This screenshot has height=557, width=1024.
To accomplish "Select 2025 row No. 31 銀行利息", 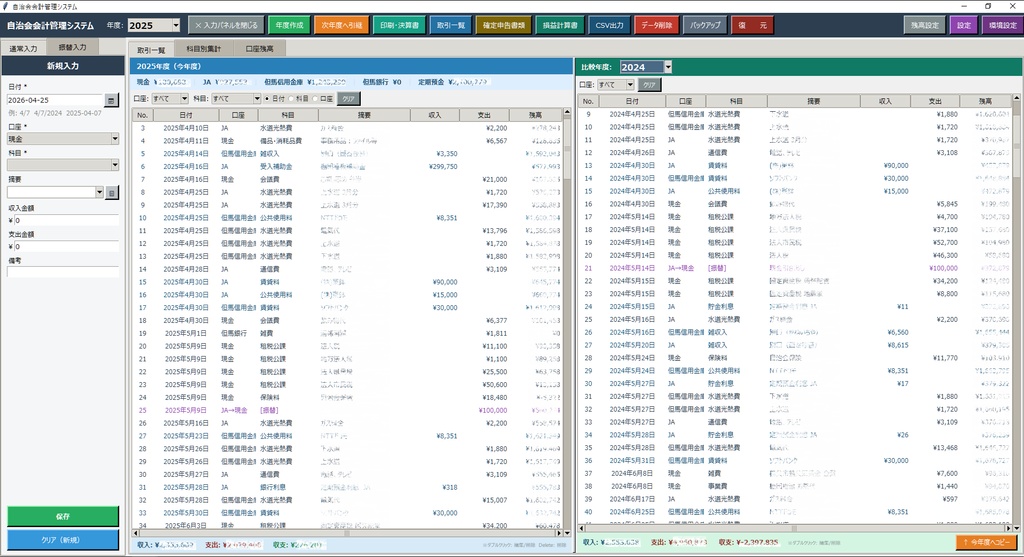I will click(x=347, y=487).
